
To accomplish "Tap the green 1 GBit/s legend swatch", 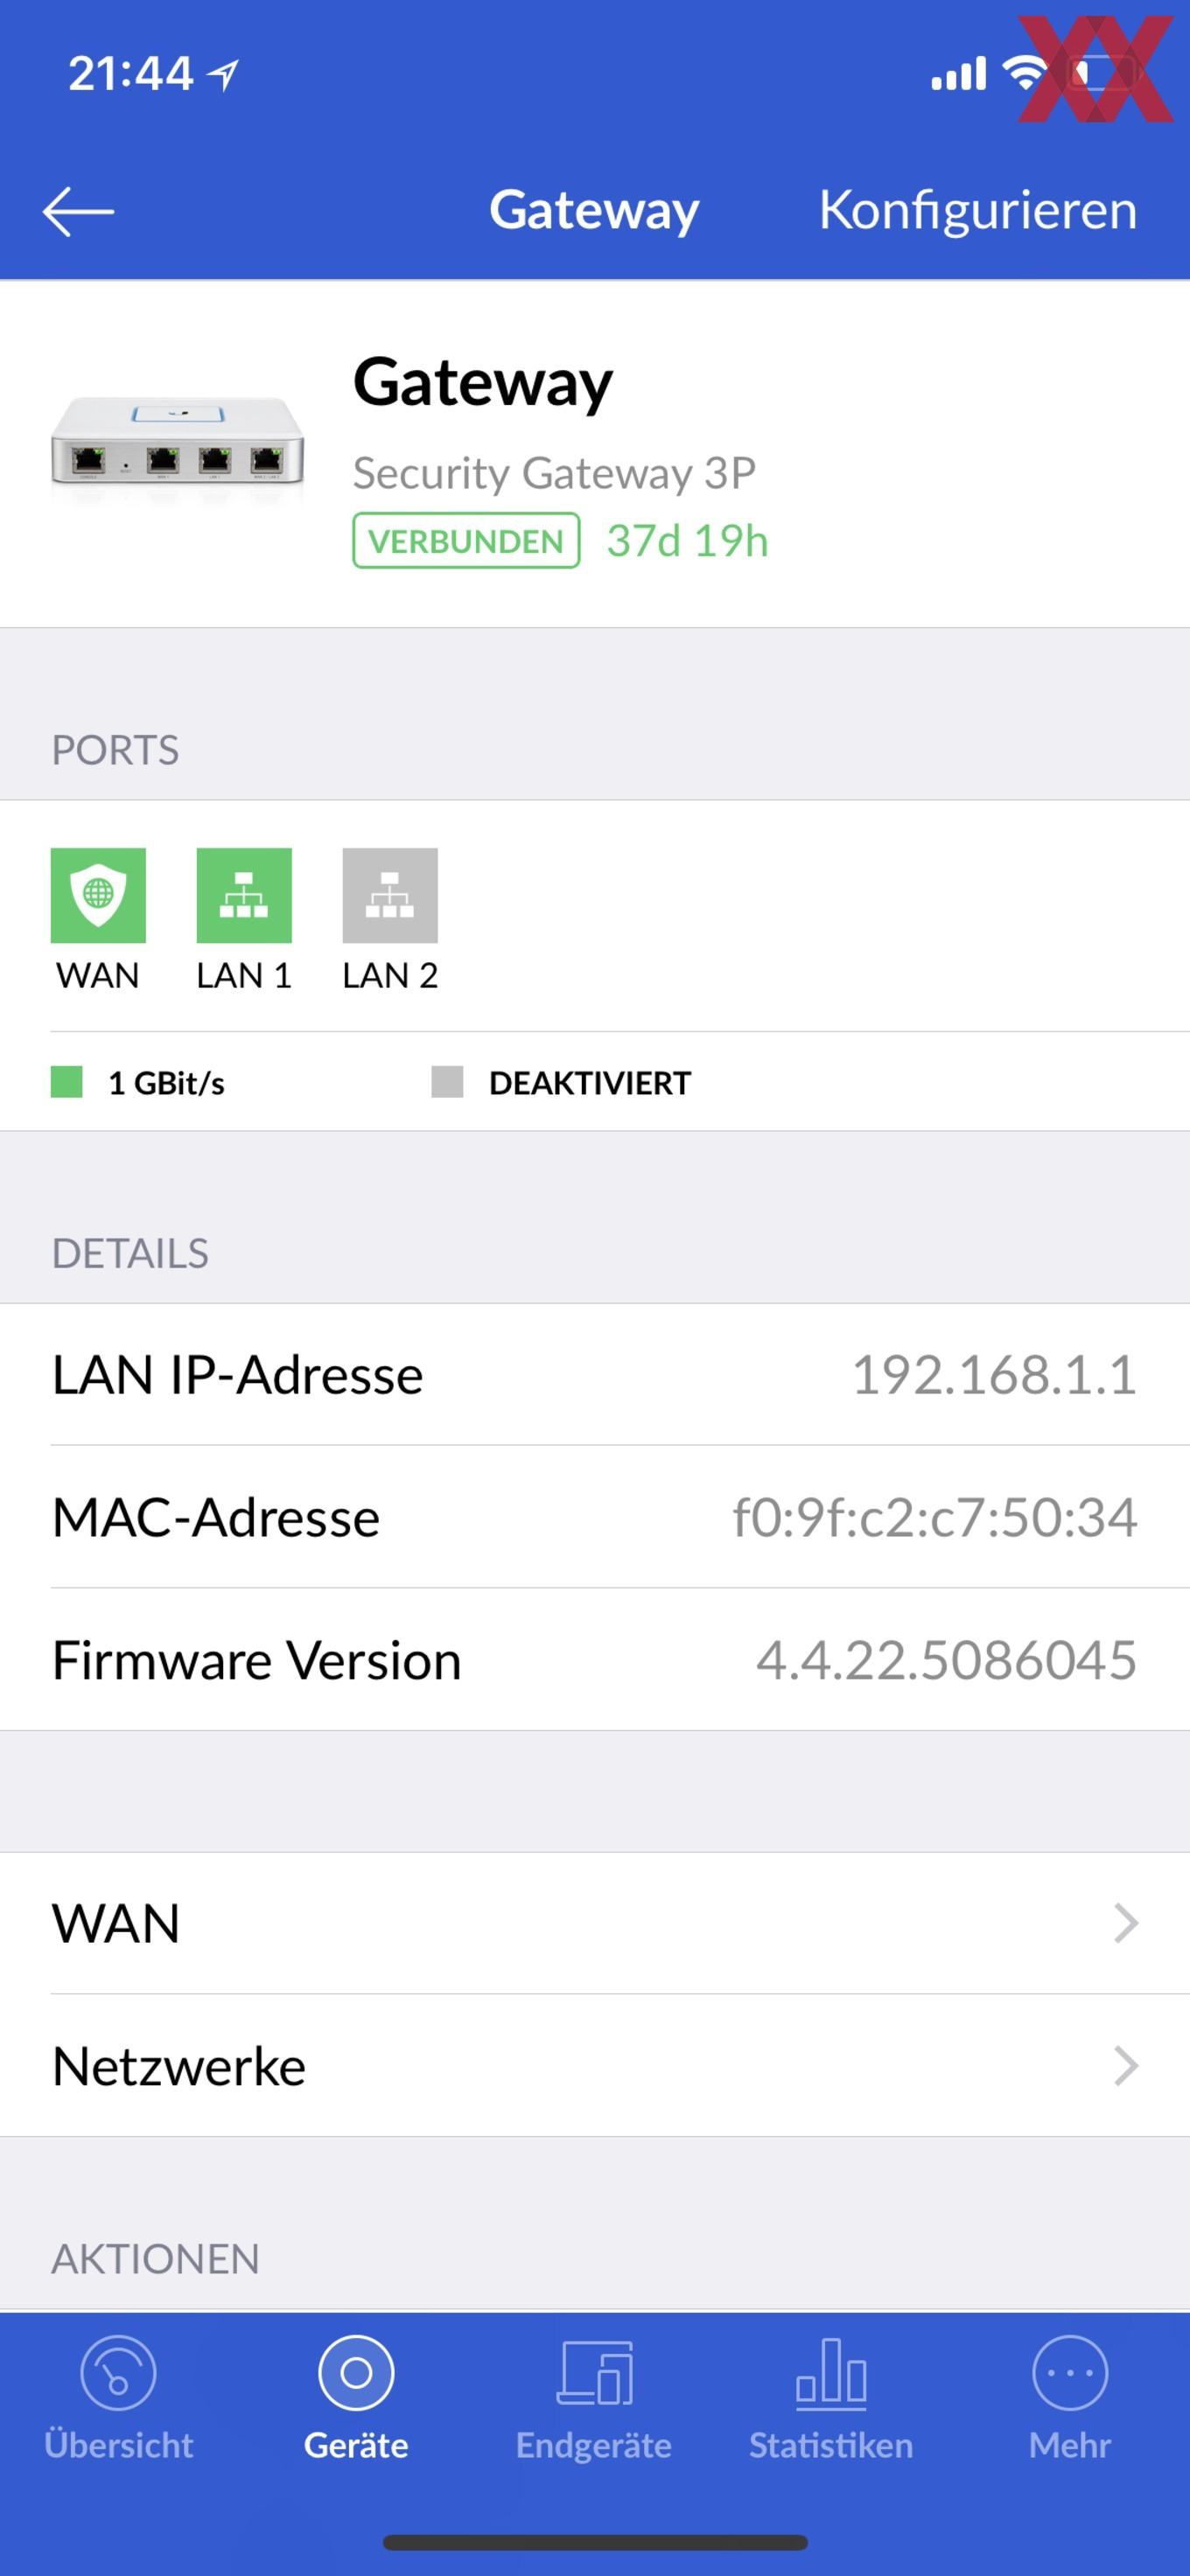I will click(67, 1082).
